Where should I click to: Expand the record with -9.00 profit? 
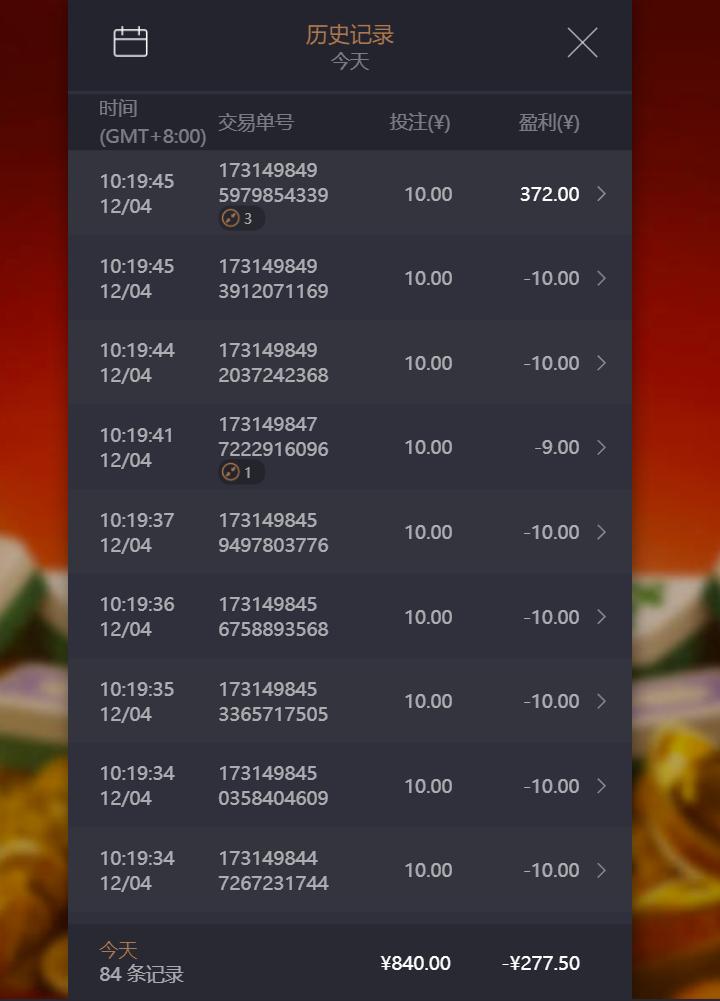601,447
